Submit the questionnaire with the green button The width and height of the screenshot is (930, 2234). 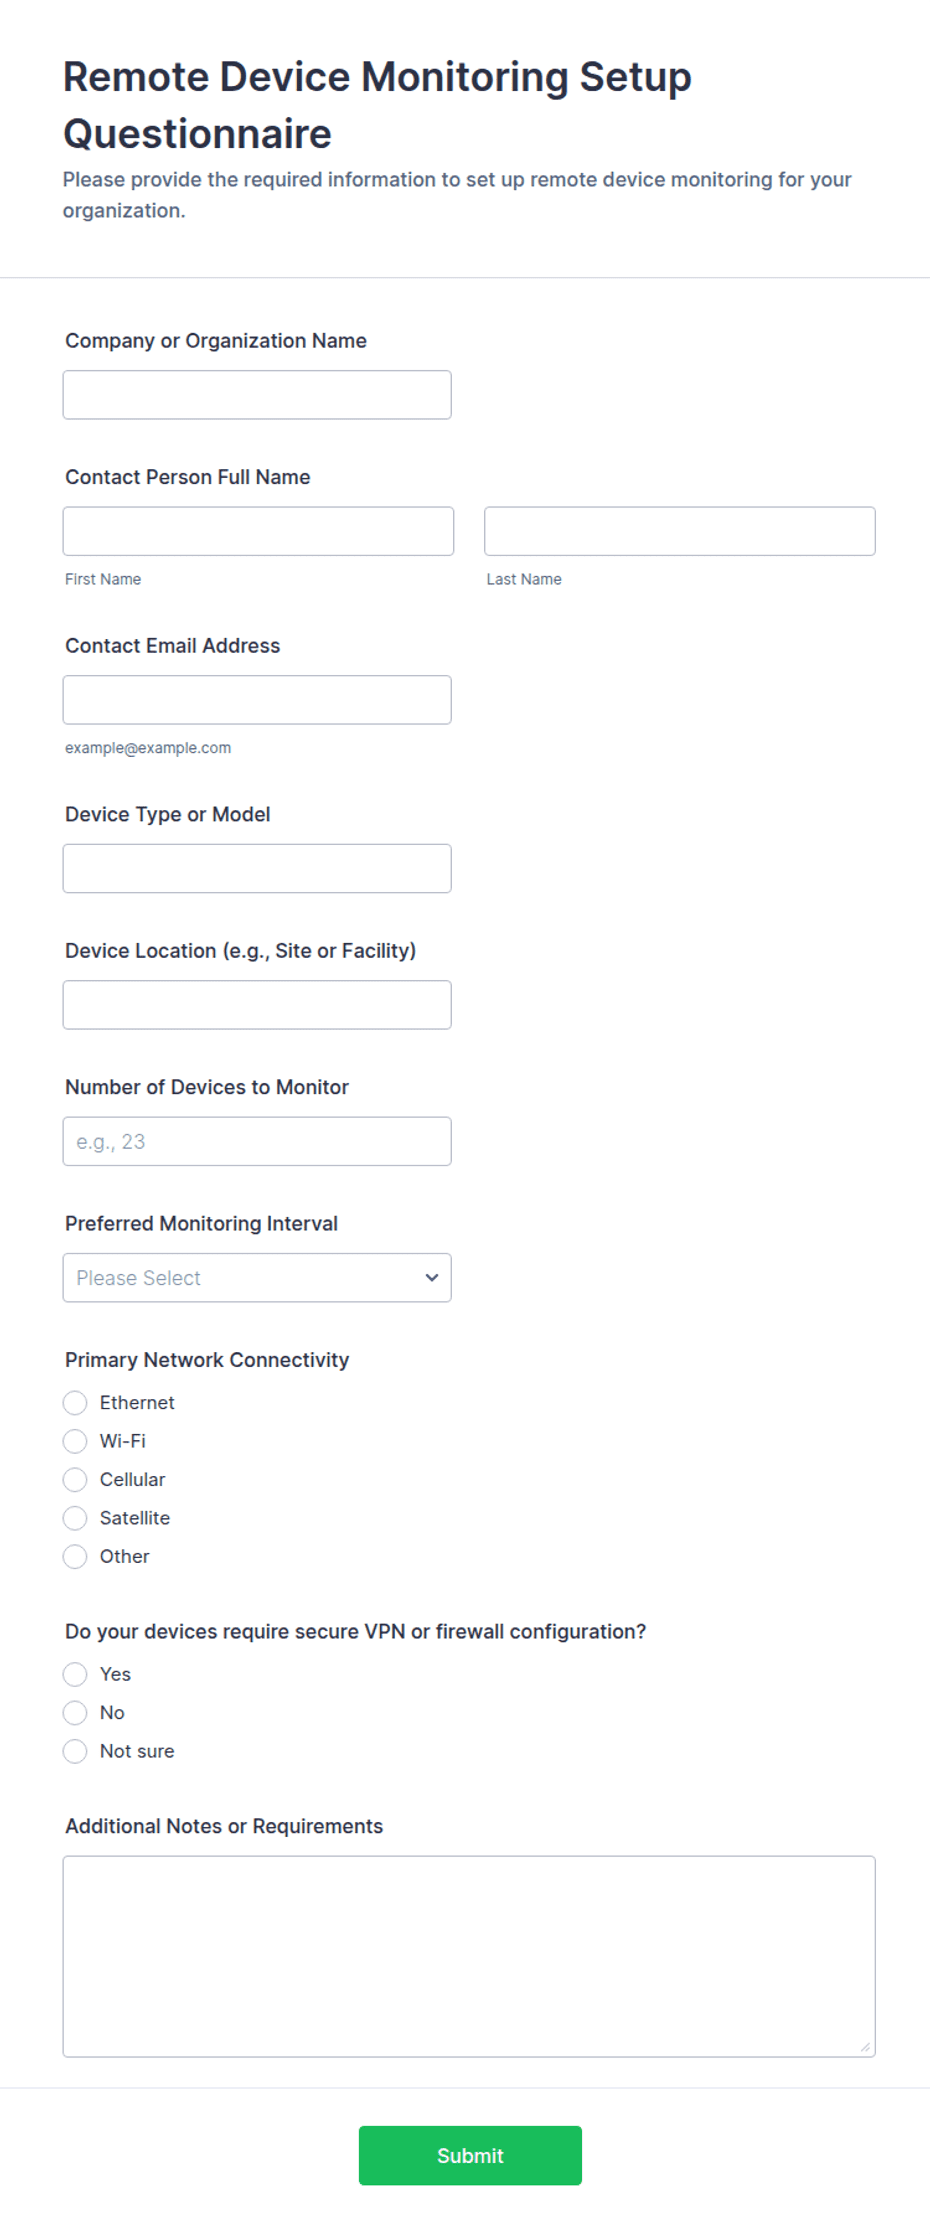(470, 2156)
